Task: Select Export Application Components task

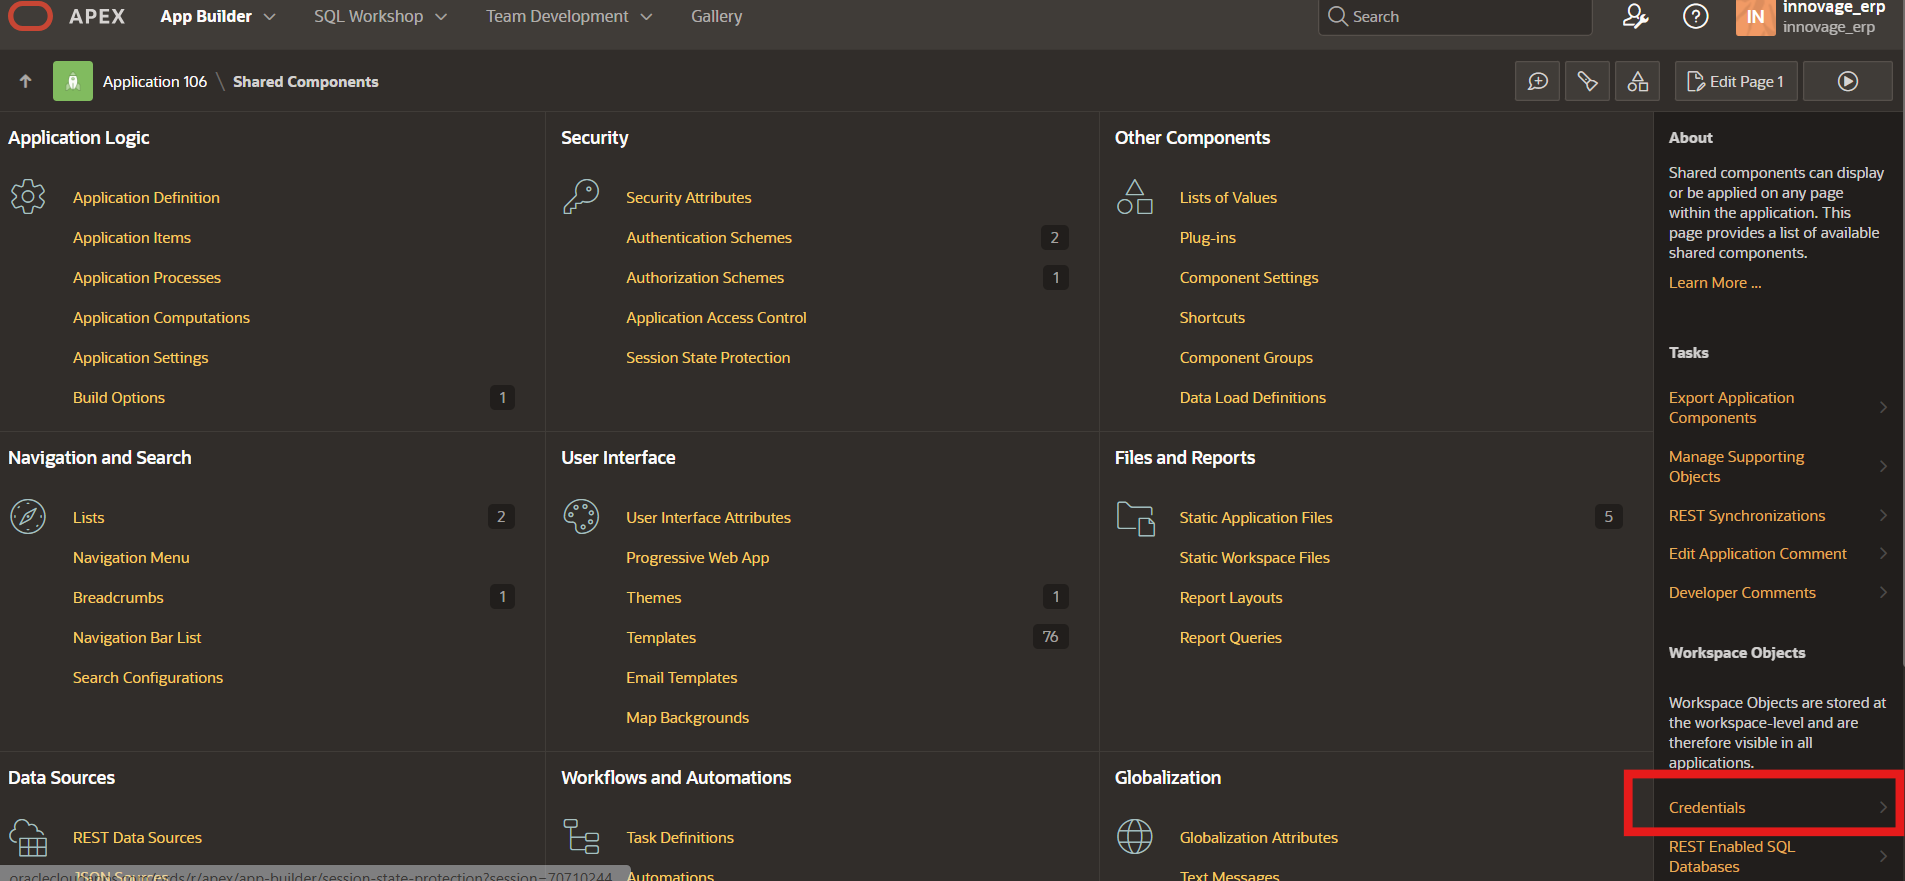Action: point(1731,408)
